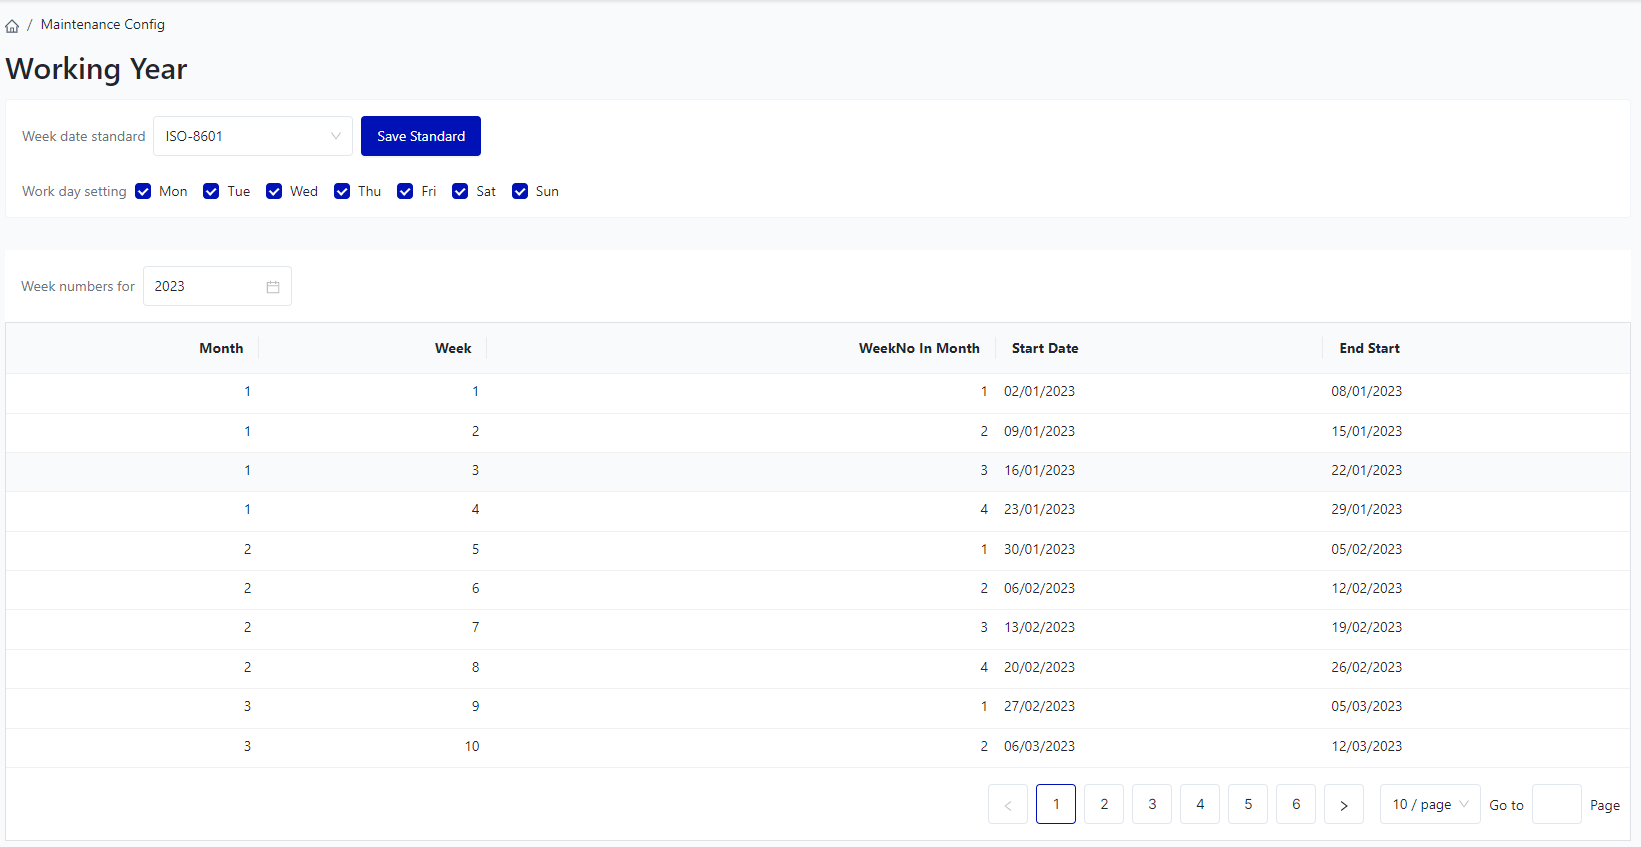Toggle the Sun work day checkbox
The width and height of the screenshot is (1641, 847).
tap(520, 192)
